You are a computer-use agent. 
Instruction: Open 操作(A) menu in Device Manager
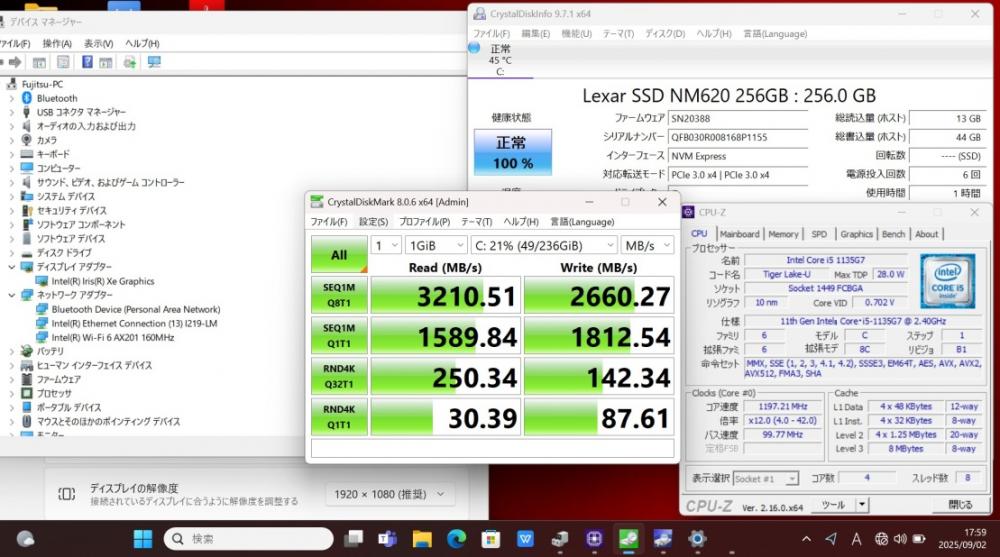point(57,43)
